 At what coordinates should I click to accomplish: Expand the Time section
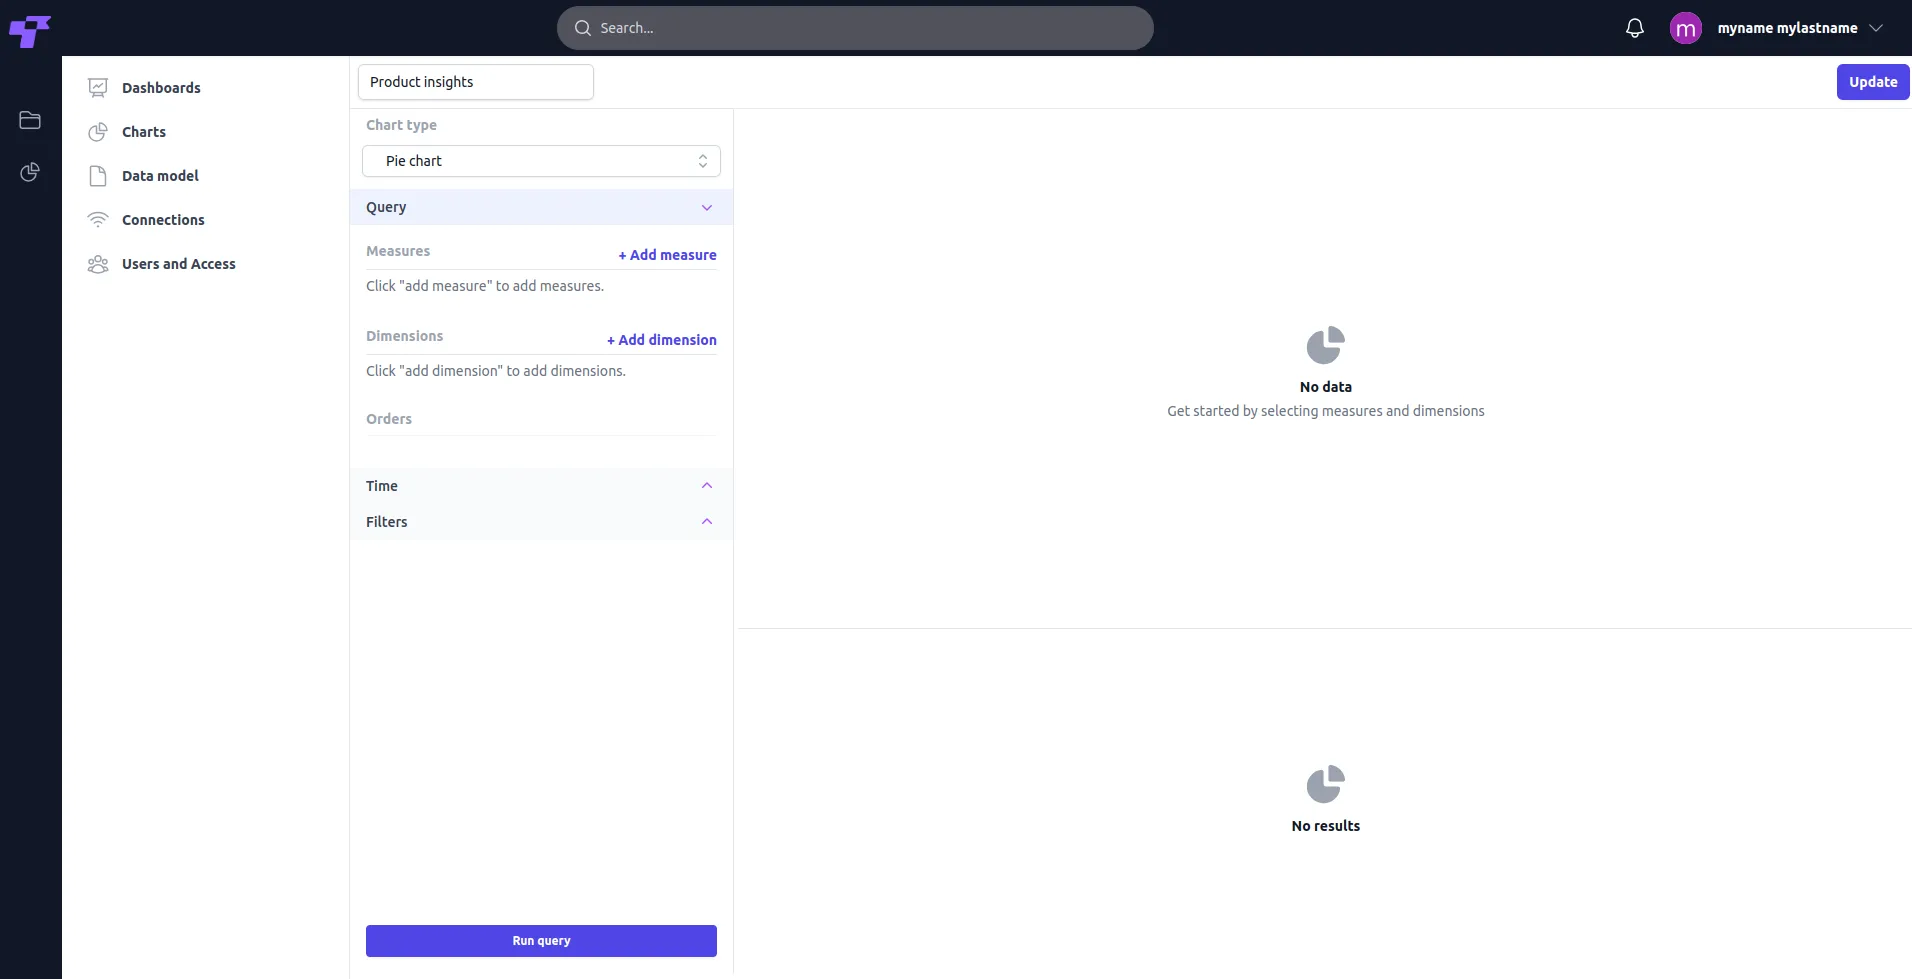tap(541, 486)
